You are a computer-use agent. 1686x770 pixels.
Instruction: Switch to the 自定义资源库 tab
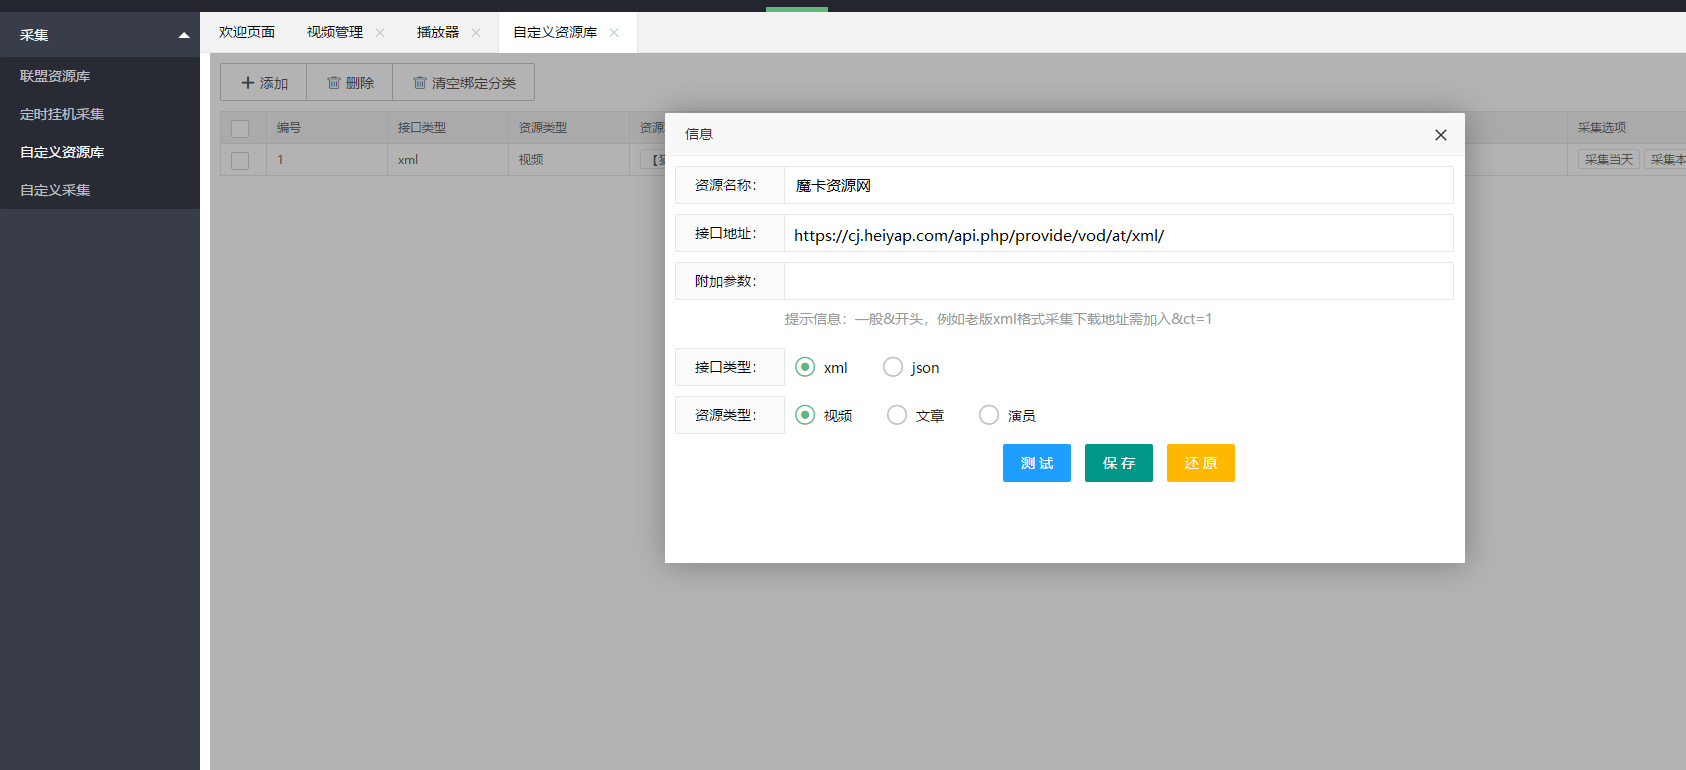click(x=555, y=33)
